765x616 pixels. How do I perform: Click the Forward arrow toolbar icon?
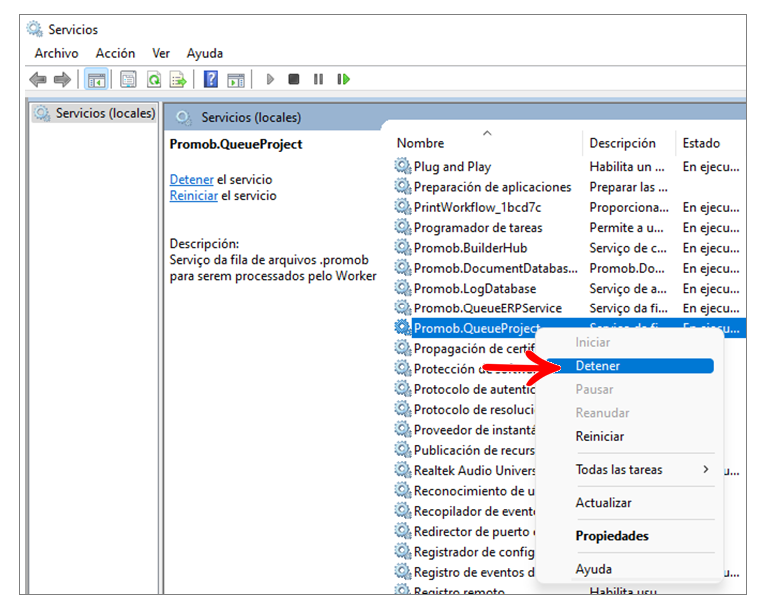[62, 79]
